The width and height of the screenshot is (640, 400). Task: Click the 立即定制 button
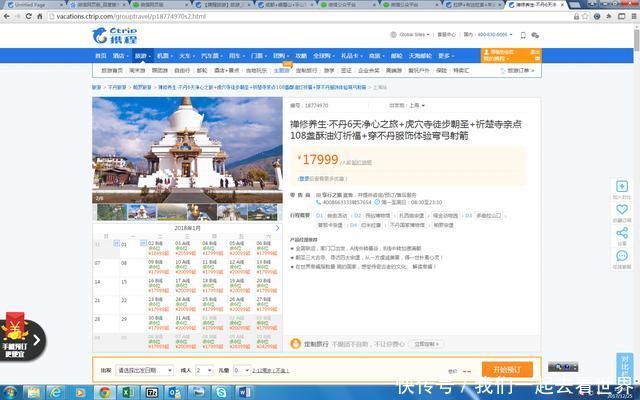(x=427, y=344)
